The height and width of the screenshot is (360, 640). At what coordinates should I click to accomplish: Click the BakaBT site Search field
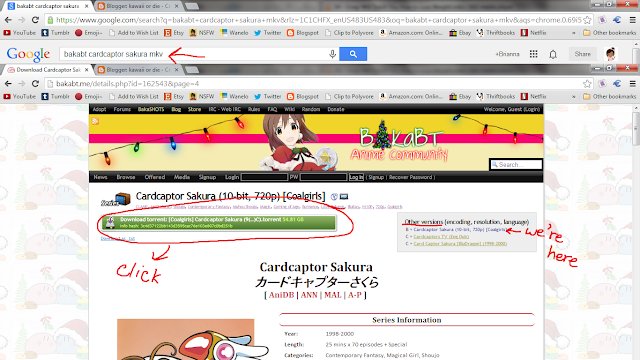516,164
